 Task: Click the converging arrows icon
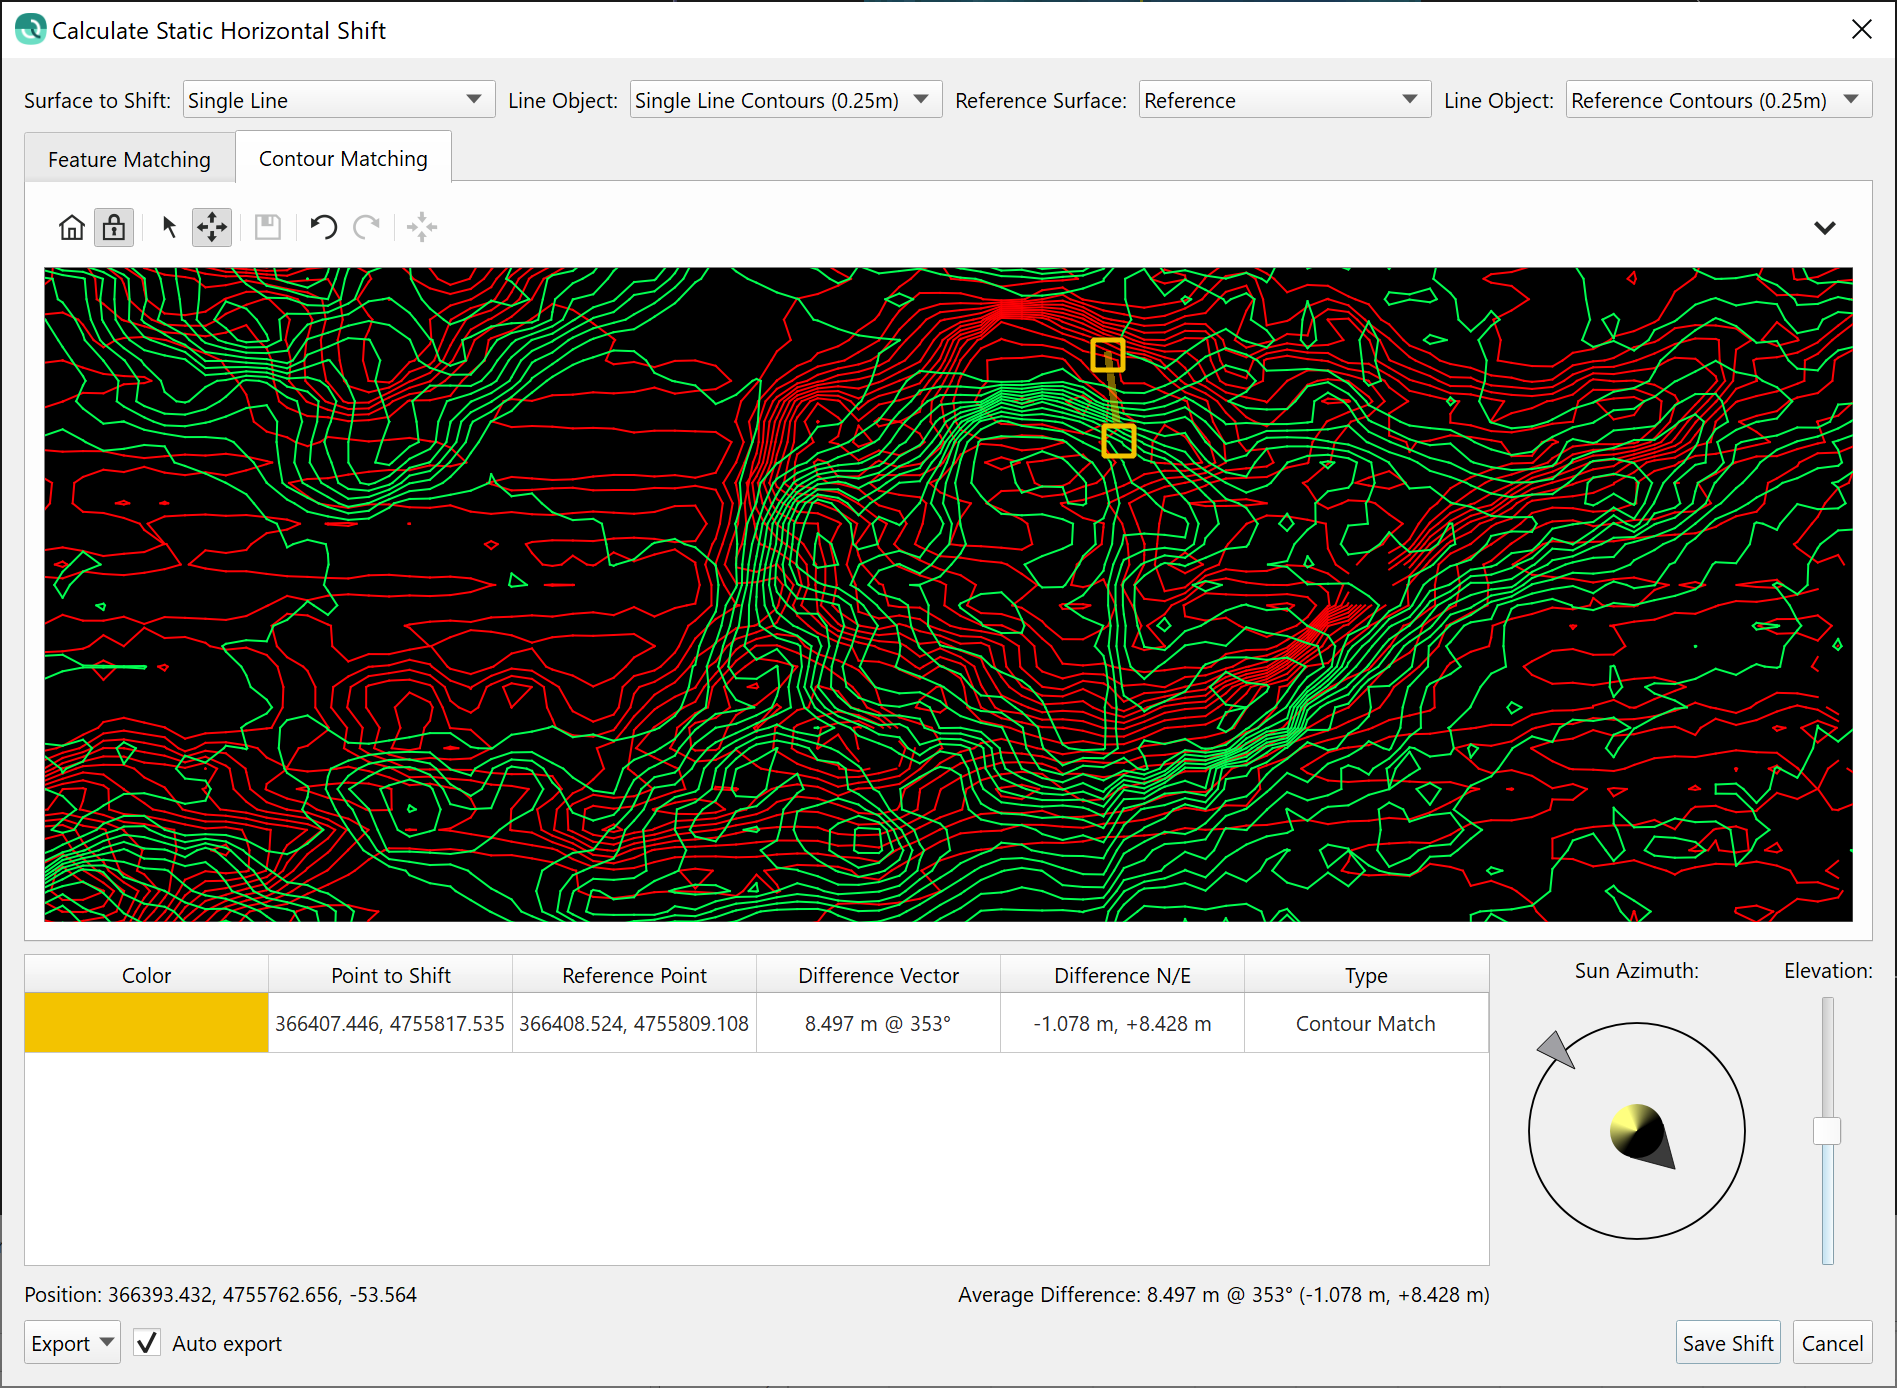[x=422, y=228]
